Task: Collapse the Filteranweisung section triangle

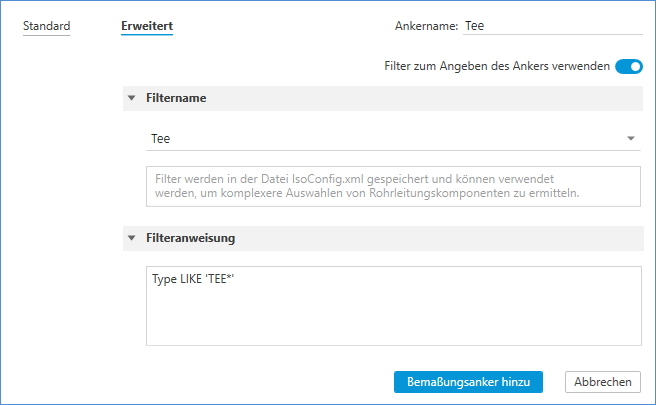Action: click(x=131, y=239)
